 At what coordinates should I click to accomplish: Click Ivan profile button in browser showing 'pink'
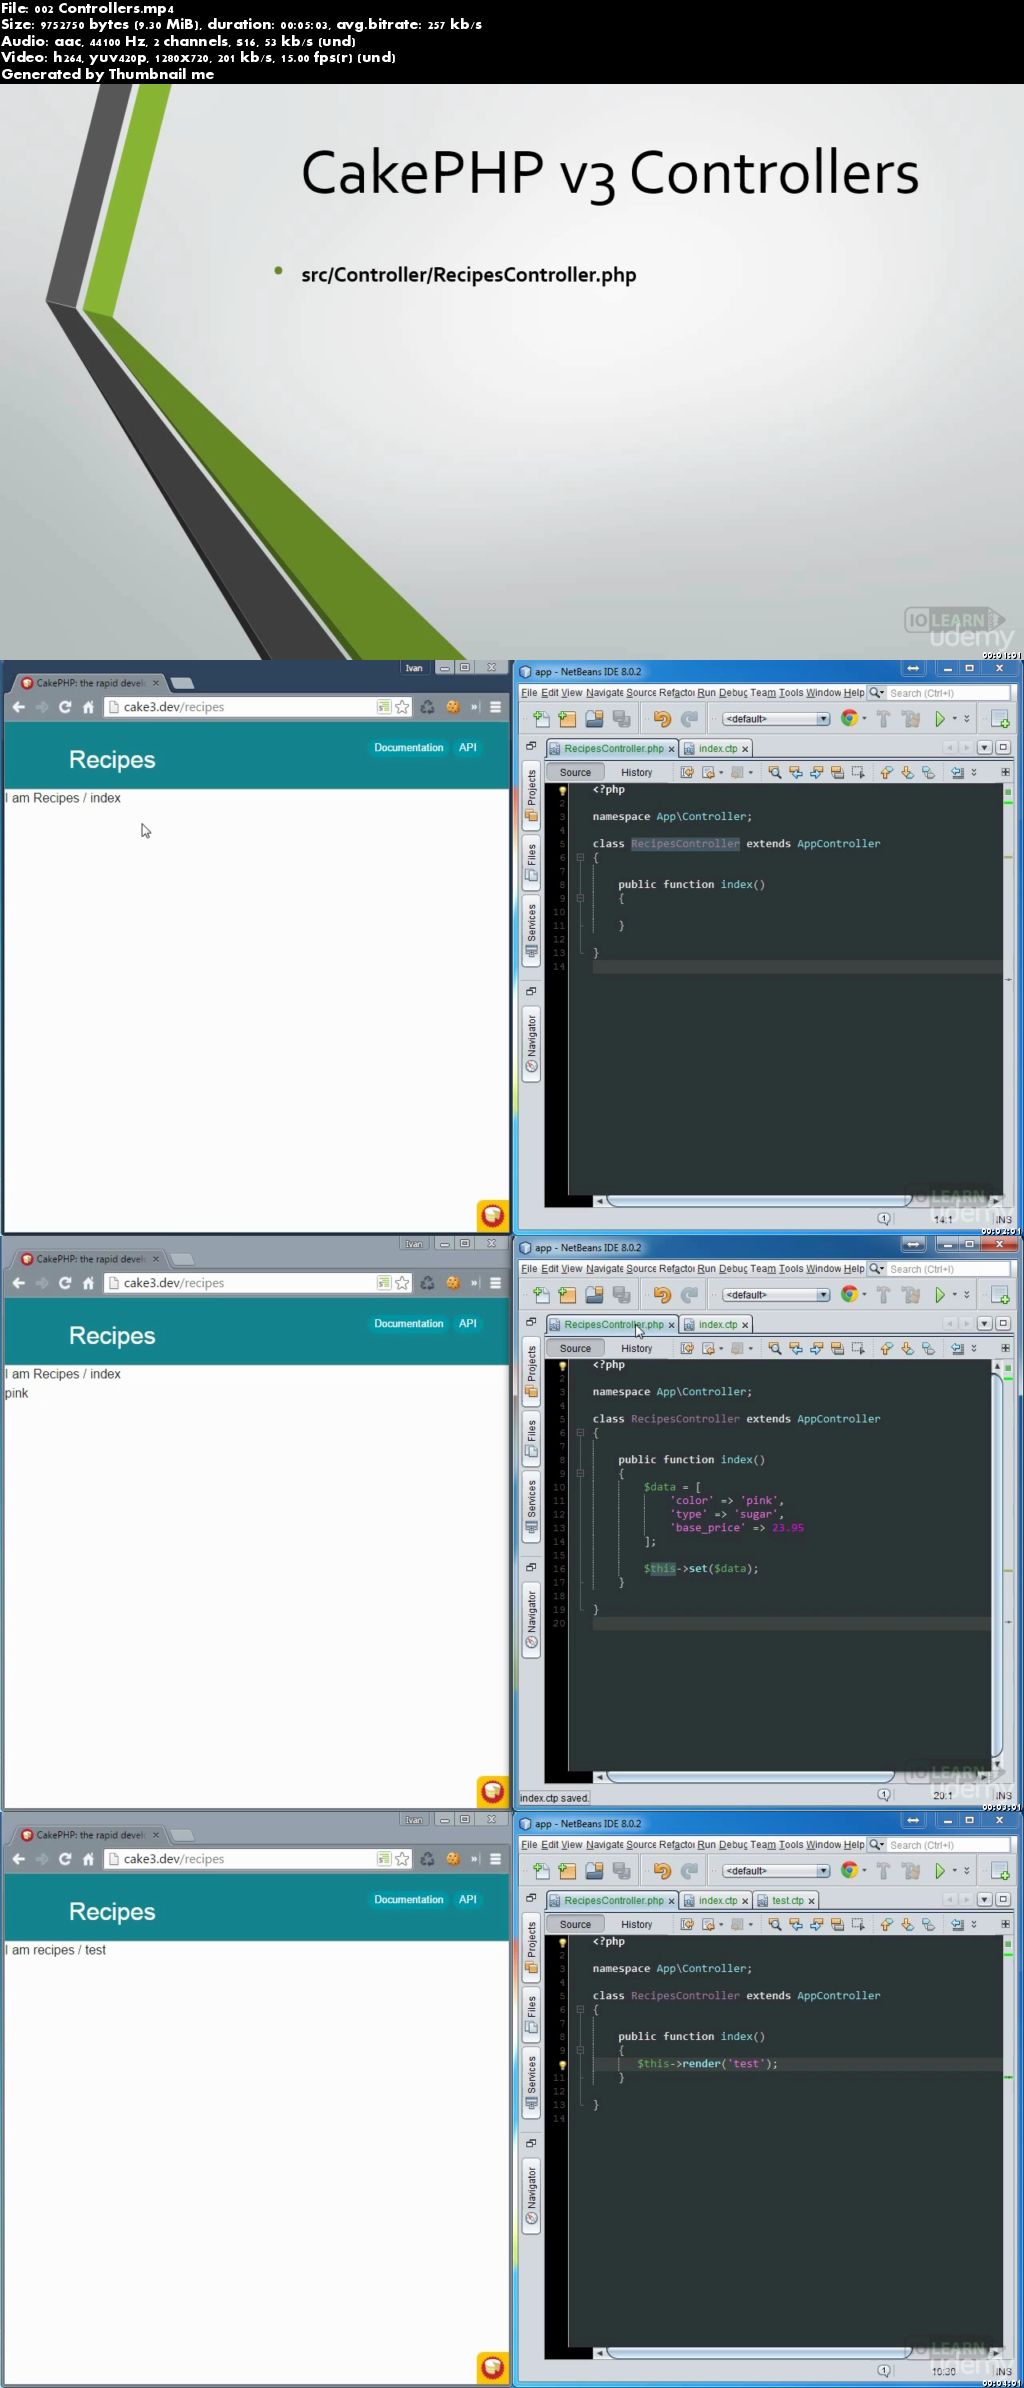tap(414, 1244)
